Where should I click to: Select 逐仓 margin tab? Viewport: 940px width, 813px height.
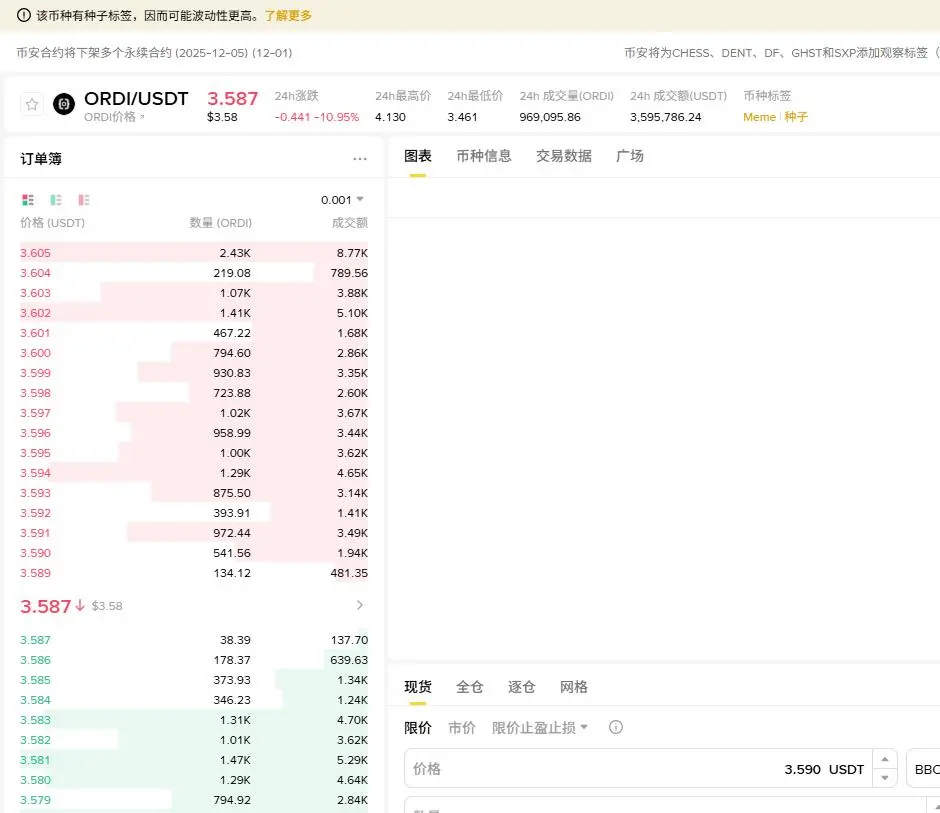click(x=521, y=686)
